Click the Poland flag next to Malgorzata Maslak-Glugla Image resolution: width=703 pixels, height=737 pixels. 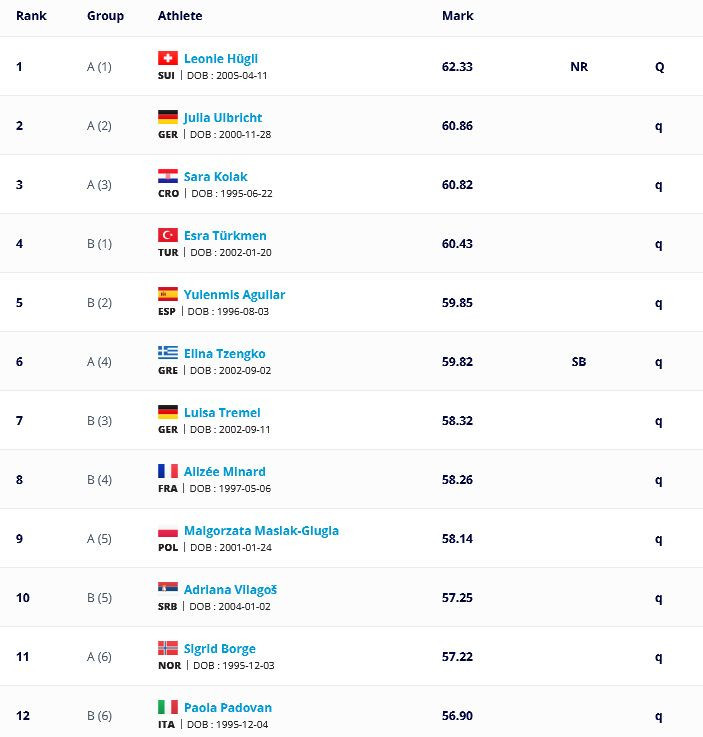(x=168, y=530)
